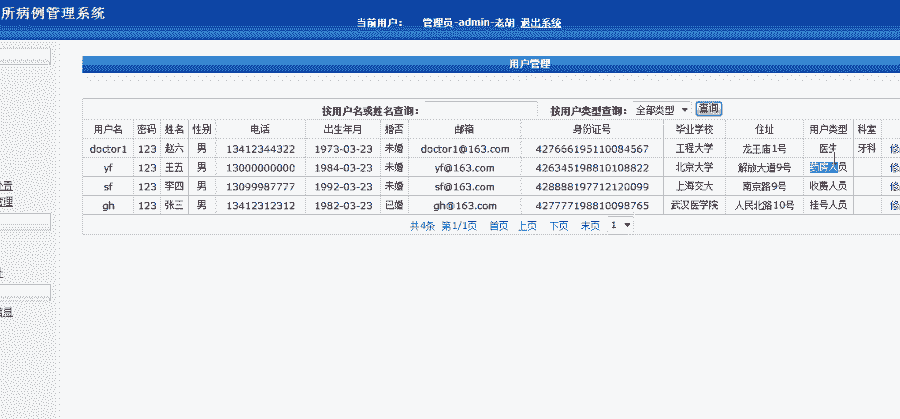Click the edit link in sf row
The height and width of the screenshot is (419, 900).
(893, 187)
